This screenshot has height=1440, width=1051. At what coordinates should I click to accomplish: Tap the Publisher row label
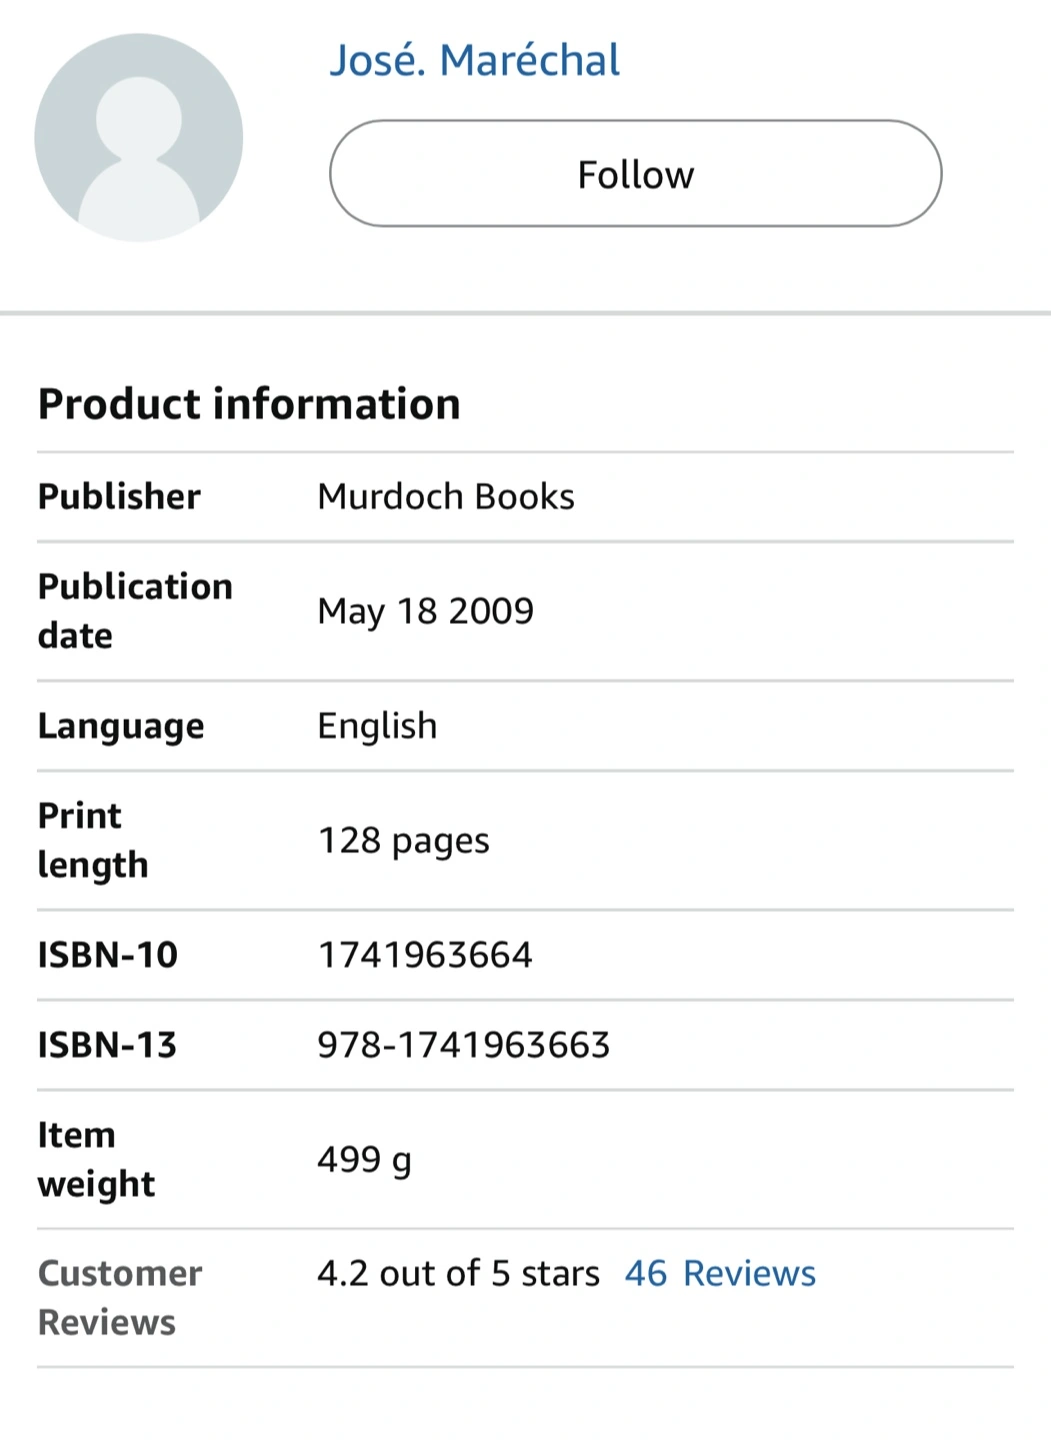click(x=119, y=497)
